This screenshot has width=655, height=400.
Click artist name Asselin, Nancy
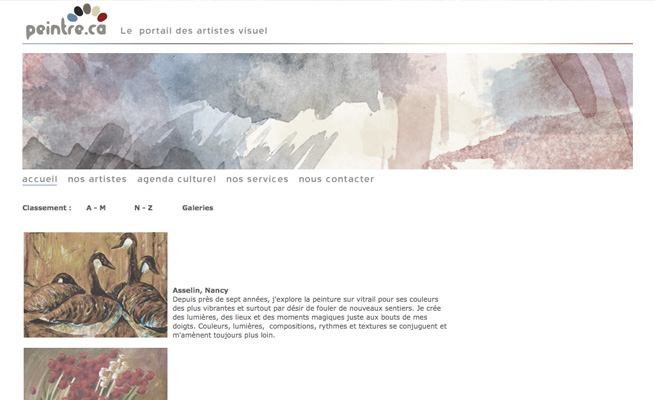pyautogui.click(x=201, y=290)
